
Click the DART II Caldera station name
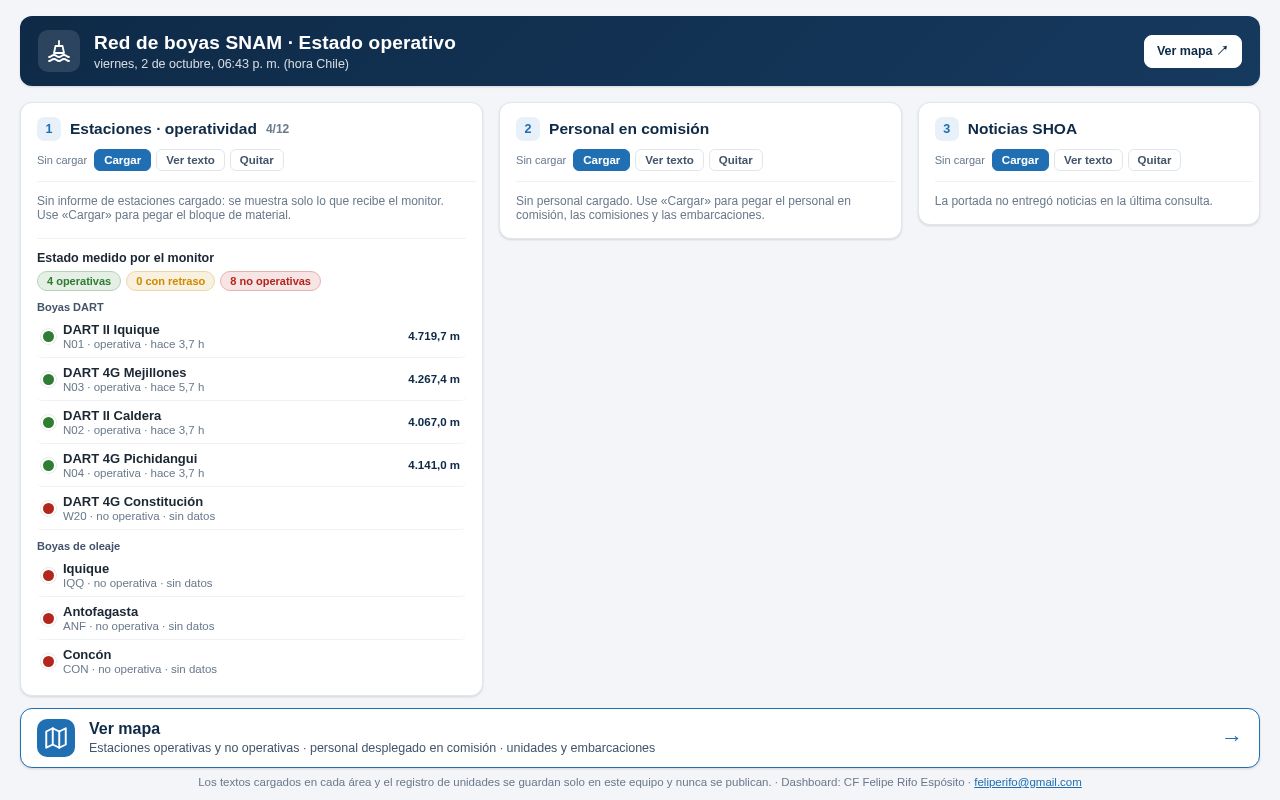[x=112, y=415]
